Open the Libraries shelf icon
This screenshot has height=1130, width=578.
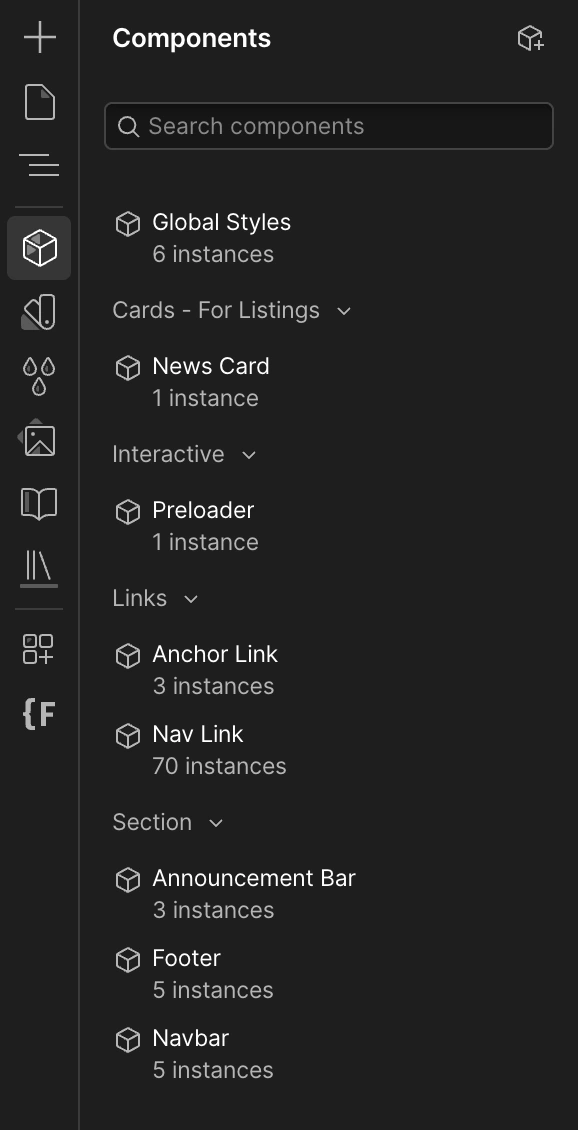[x=39, y=568]
